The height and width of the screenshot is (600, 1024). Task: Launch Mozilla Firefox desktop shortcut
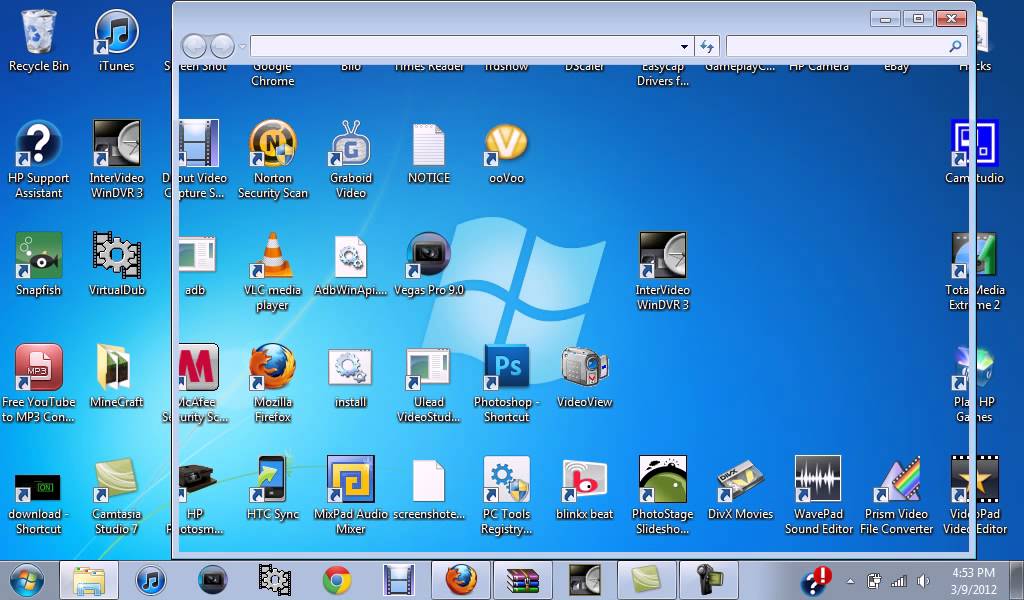pyautogui.click(x=272, y=384)
